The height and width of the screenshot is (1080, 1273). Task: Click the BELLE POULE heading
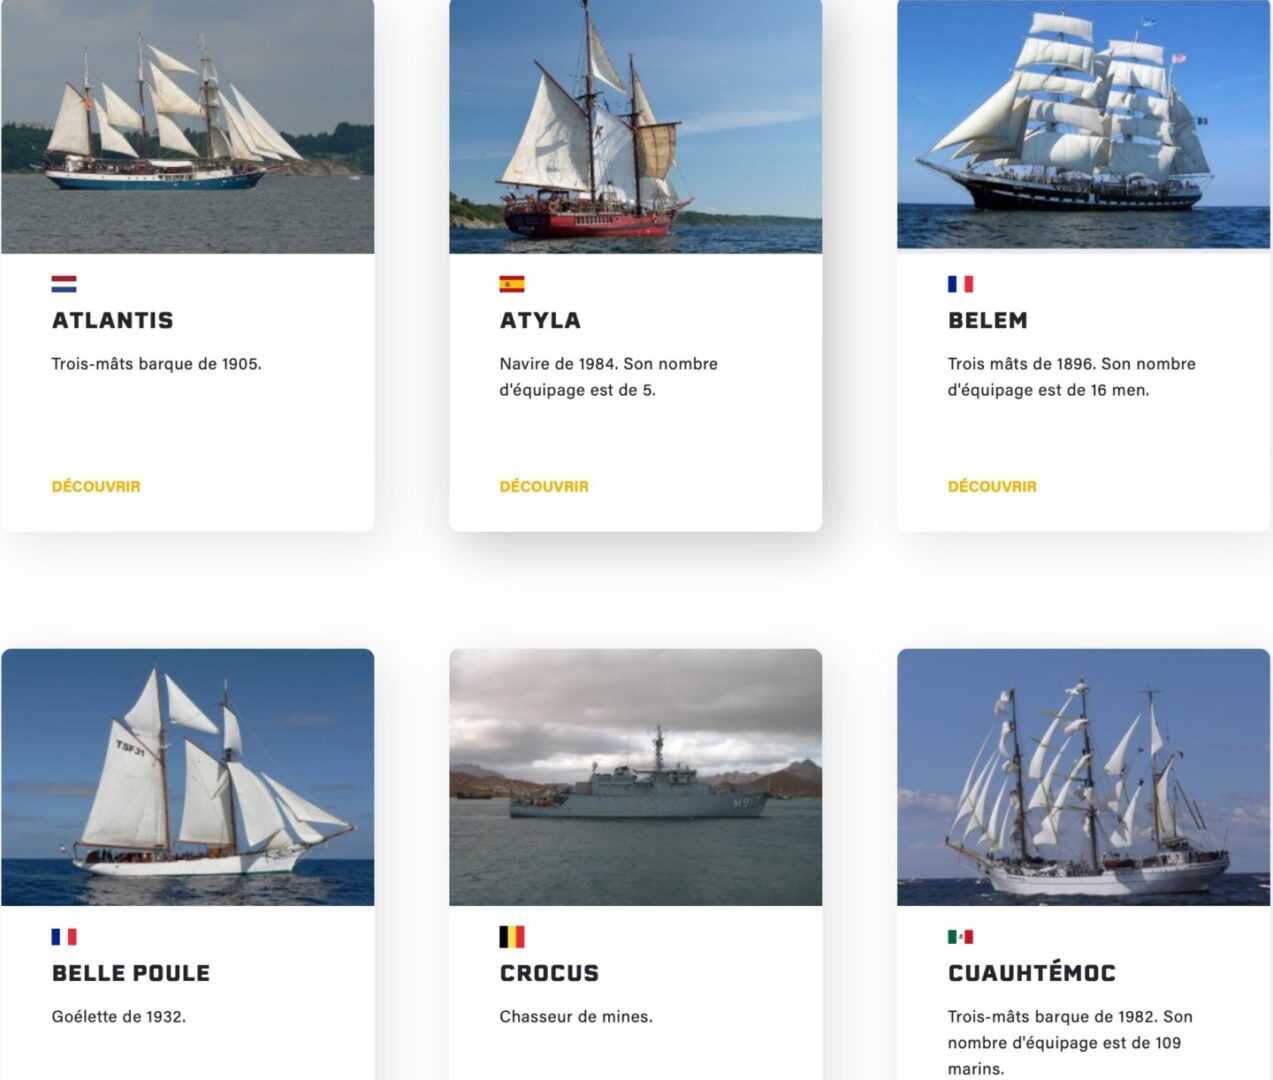coord(130,973)
